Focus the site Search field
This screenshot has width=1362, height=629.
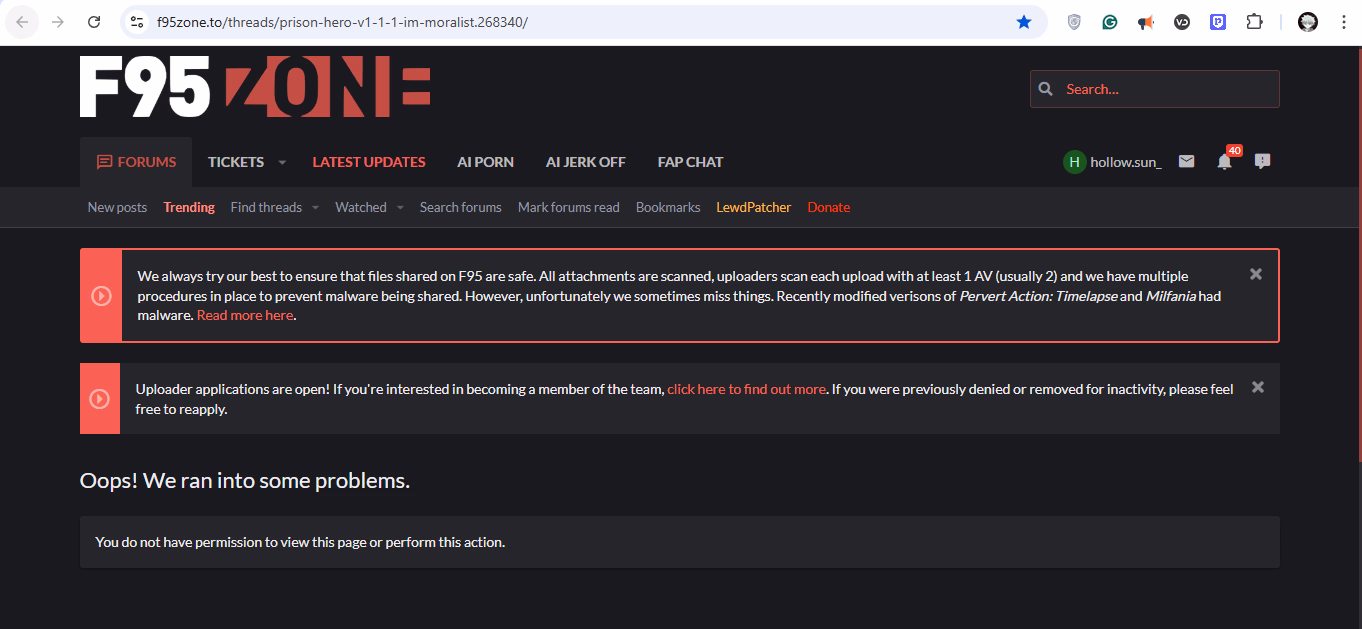[1155, 89]
